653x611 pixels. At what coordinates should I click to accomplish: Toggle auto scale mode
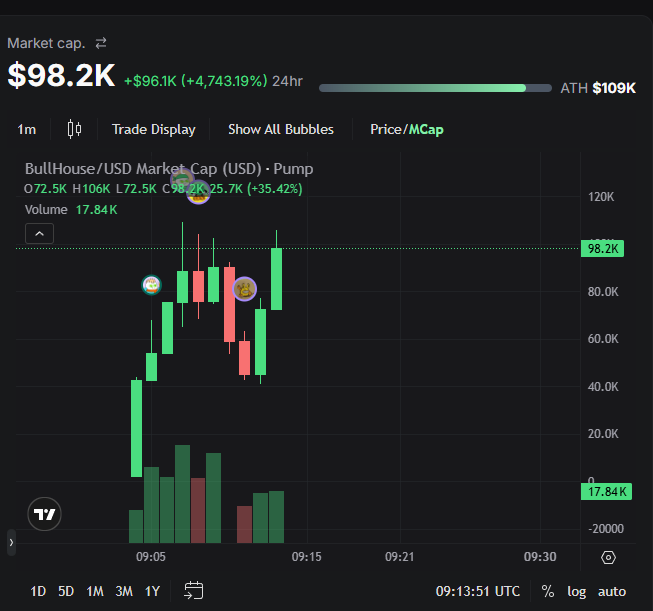(x=612, y=591)
